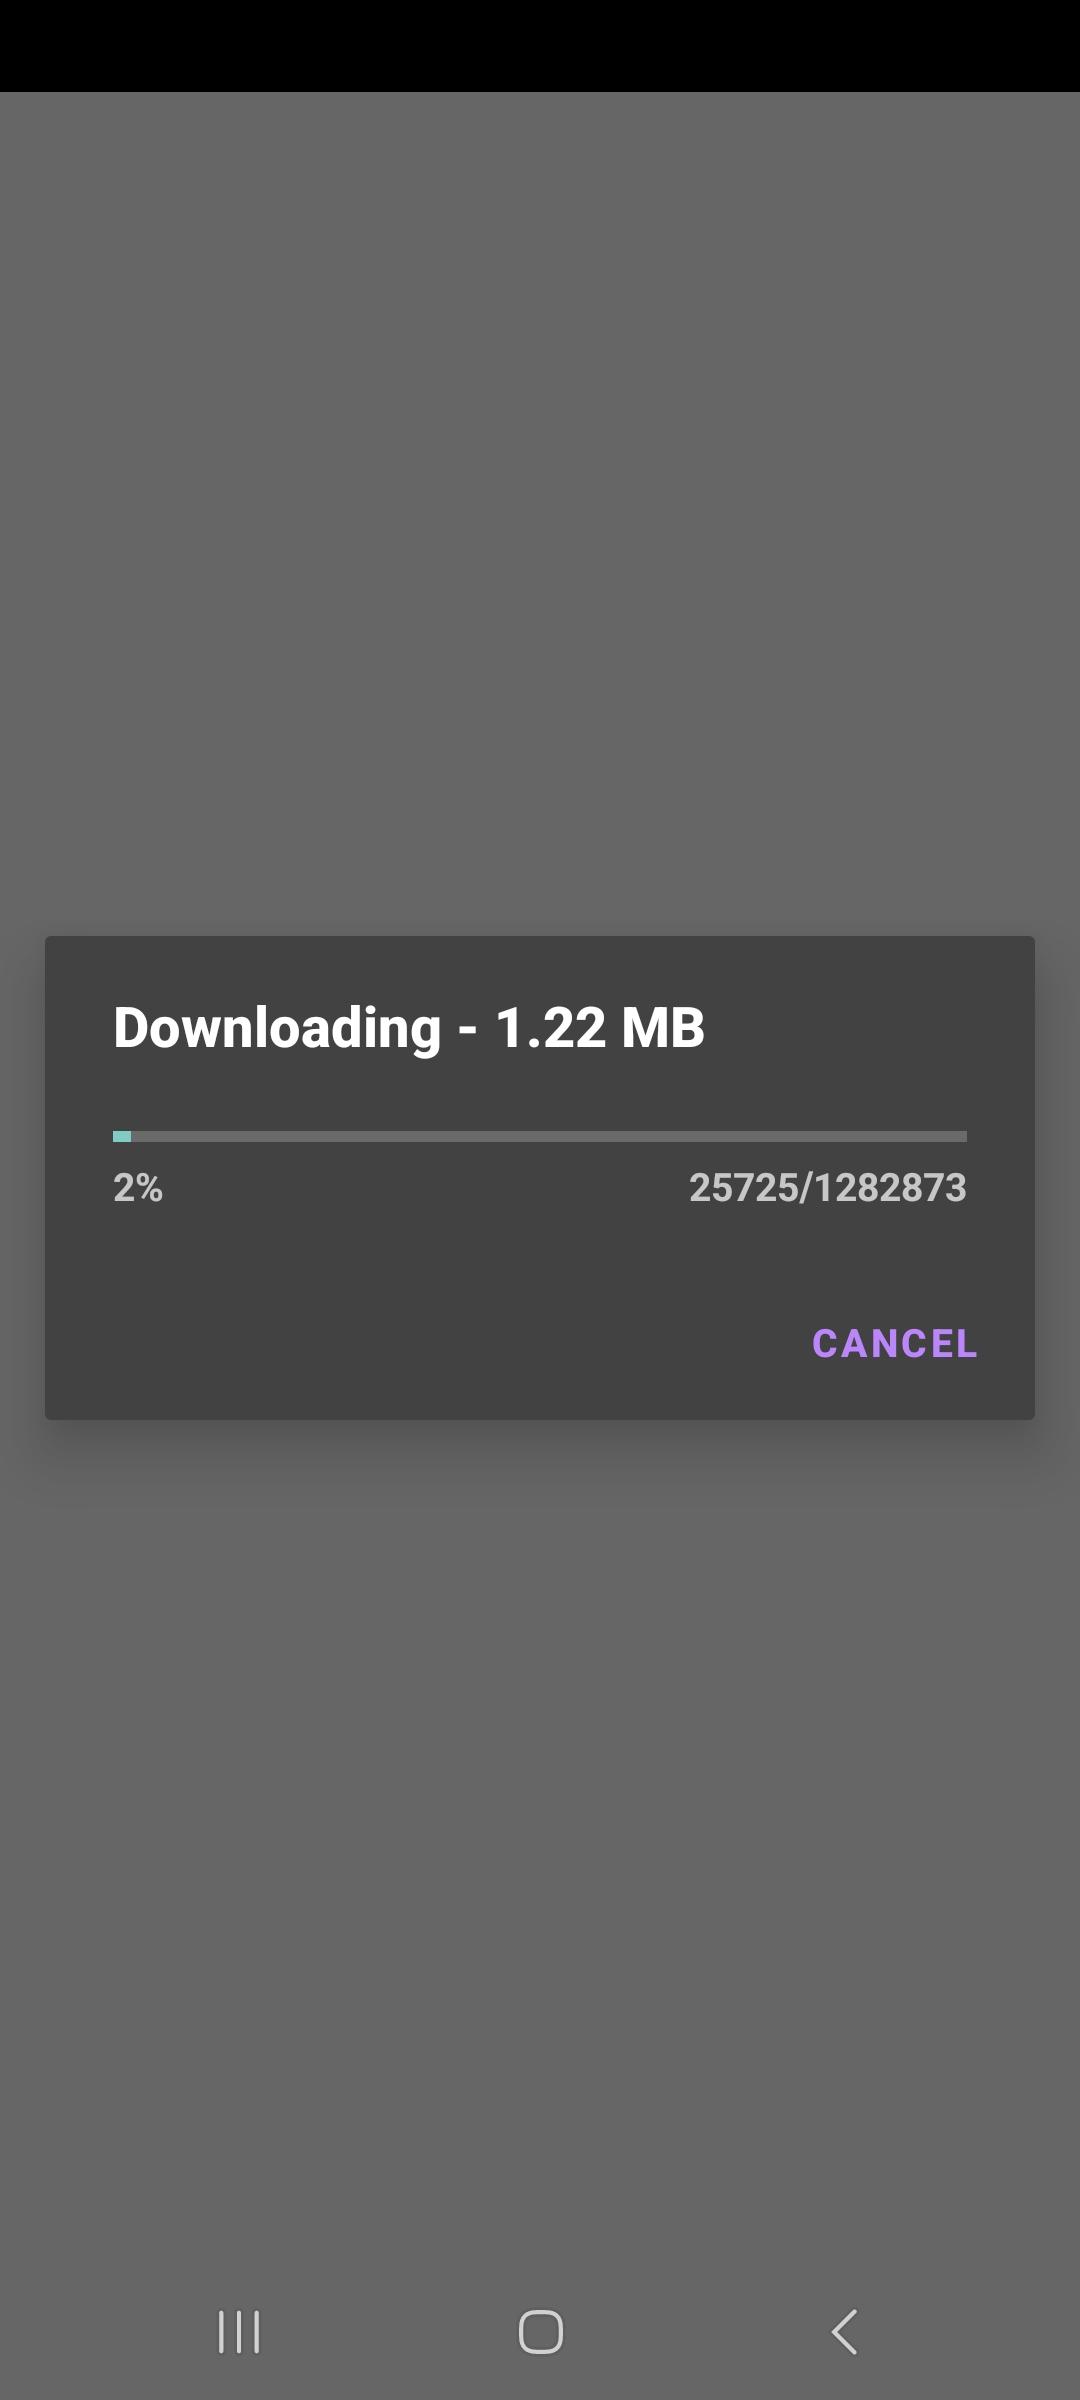
Task: Tap the dash between Downloading and 1.22 MB
Action: point(468,1030)
